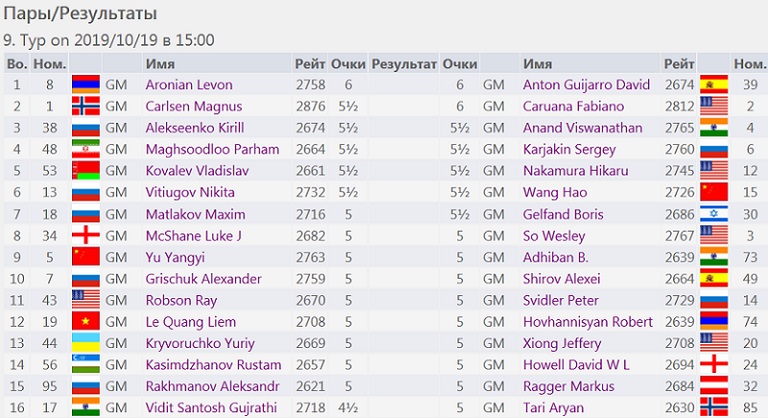Screen dimensions: 768x418
Task: Click the 'Пары/Результаты' heading
Action: point(81,15)
